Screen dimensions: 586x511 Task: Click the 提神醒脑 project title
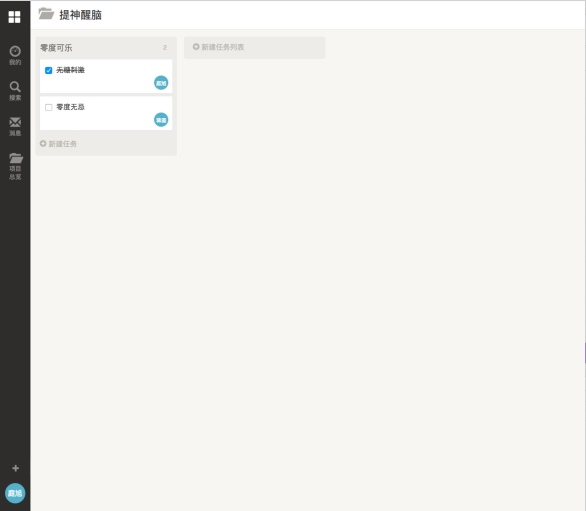(x=80, y=15)
